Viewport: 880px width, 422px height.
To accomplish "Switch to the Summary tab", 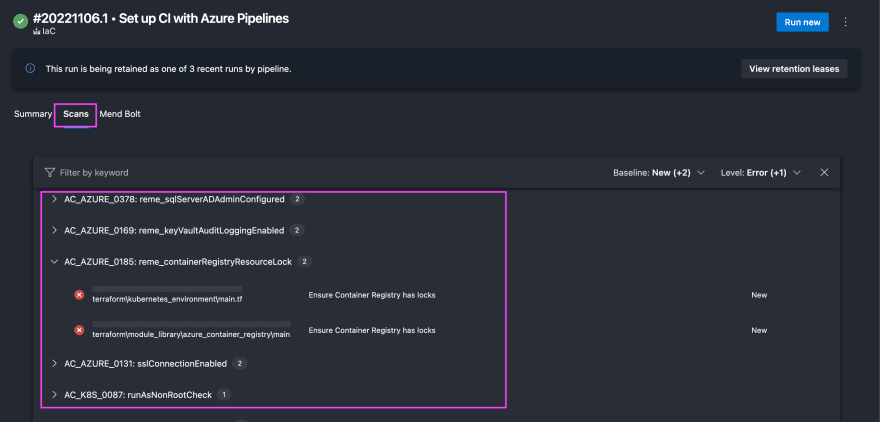I will pos(33,114).
